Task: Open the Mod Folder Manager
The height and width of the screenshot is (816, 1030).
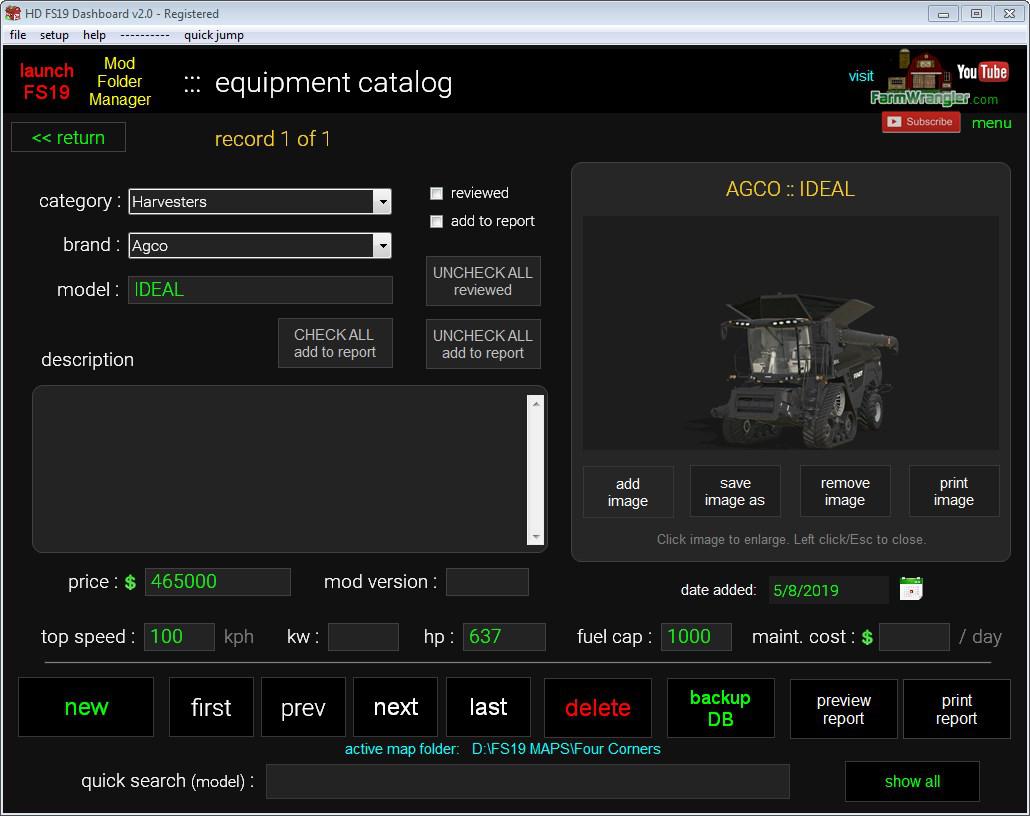Action: click(x=120, y=82)
